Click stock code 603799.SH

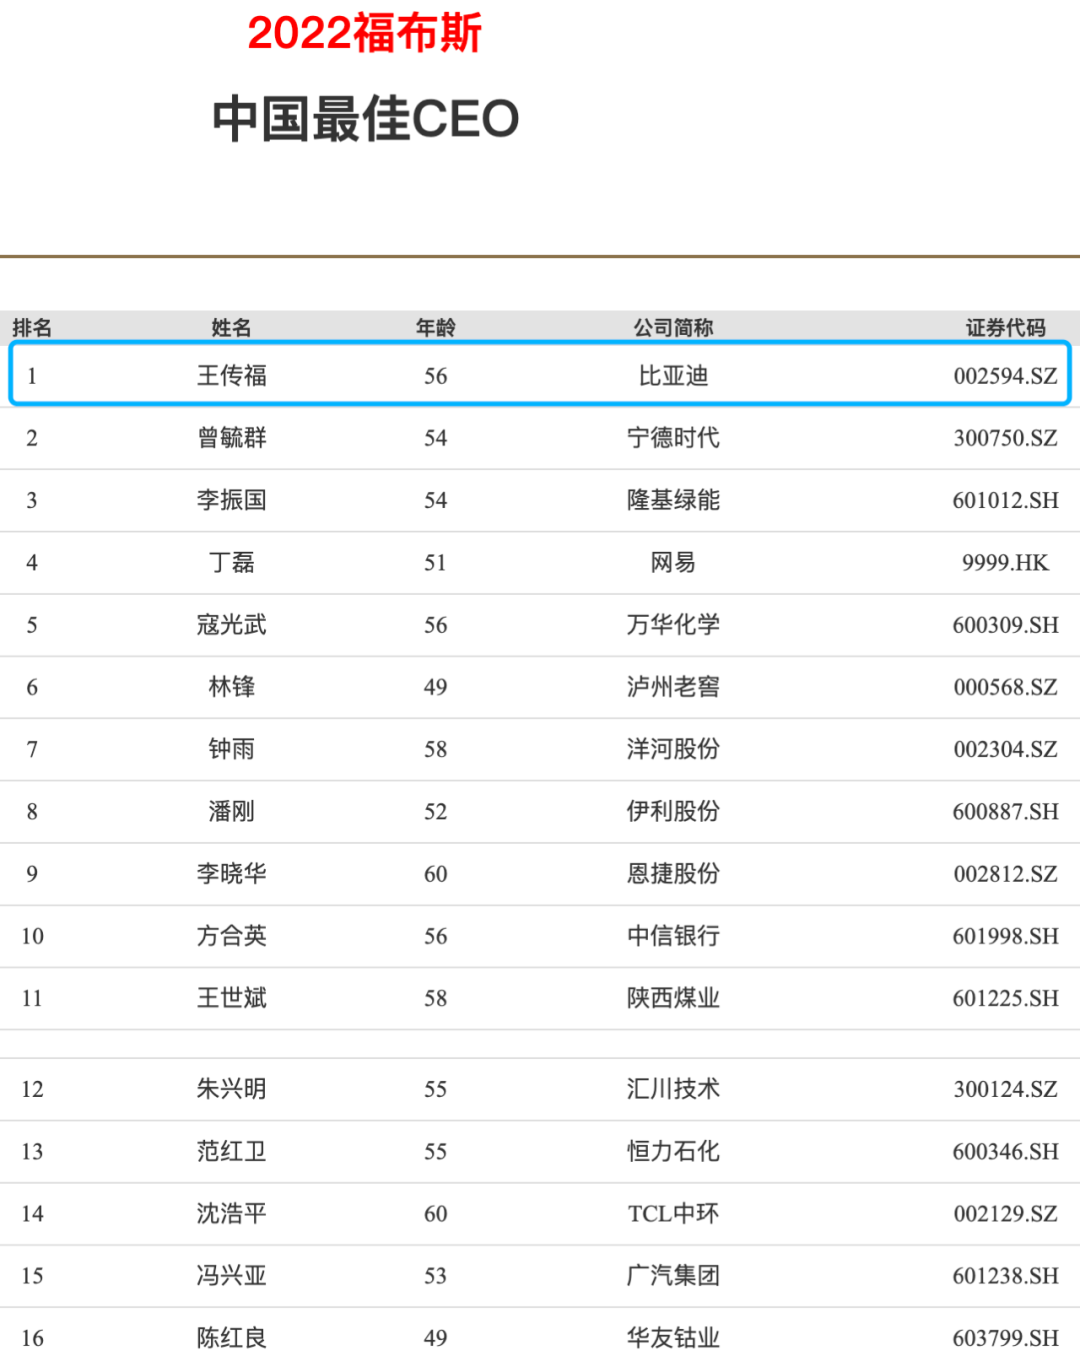tap(1005, 1338)
